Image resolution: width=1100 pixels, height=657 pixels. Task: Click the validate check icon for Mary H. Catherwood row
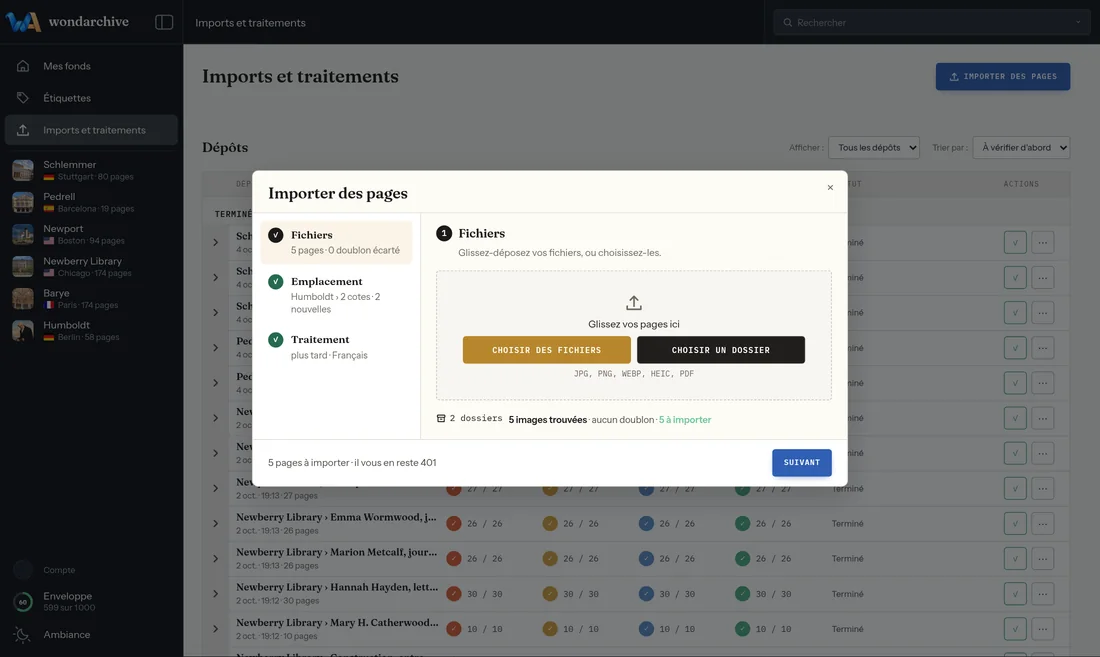point(1015,629)
